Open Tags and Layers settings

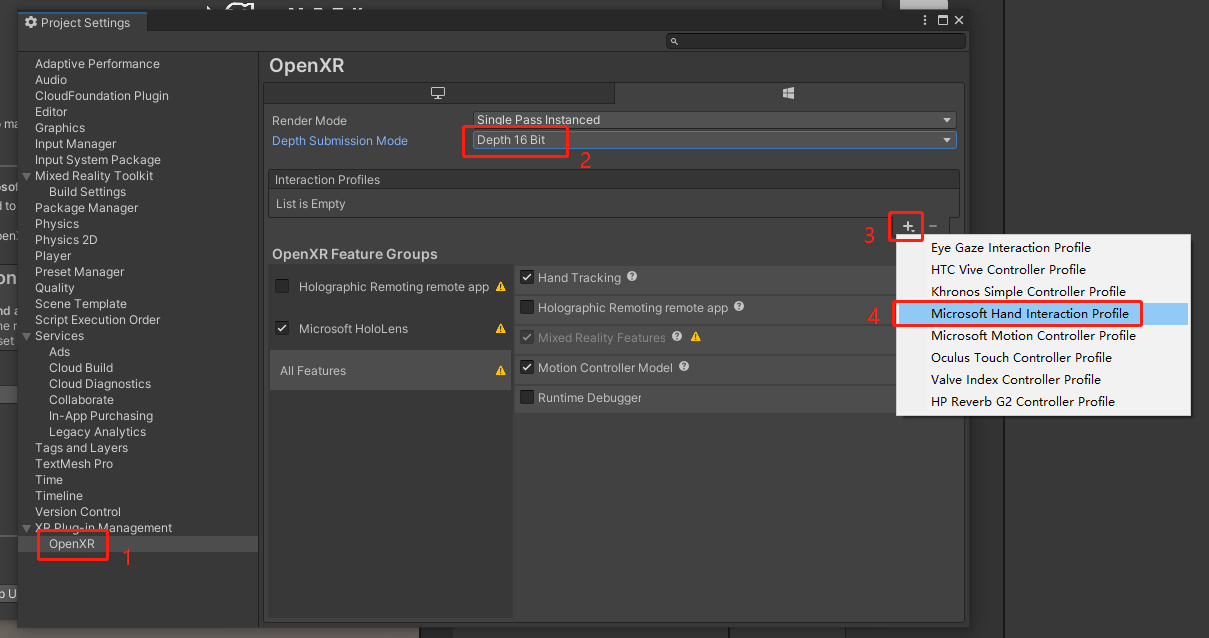tap(82, 448)
